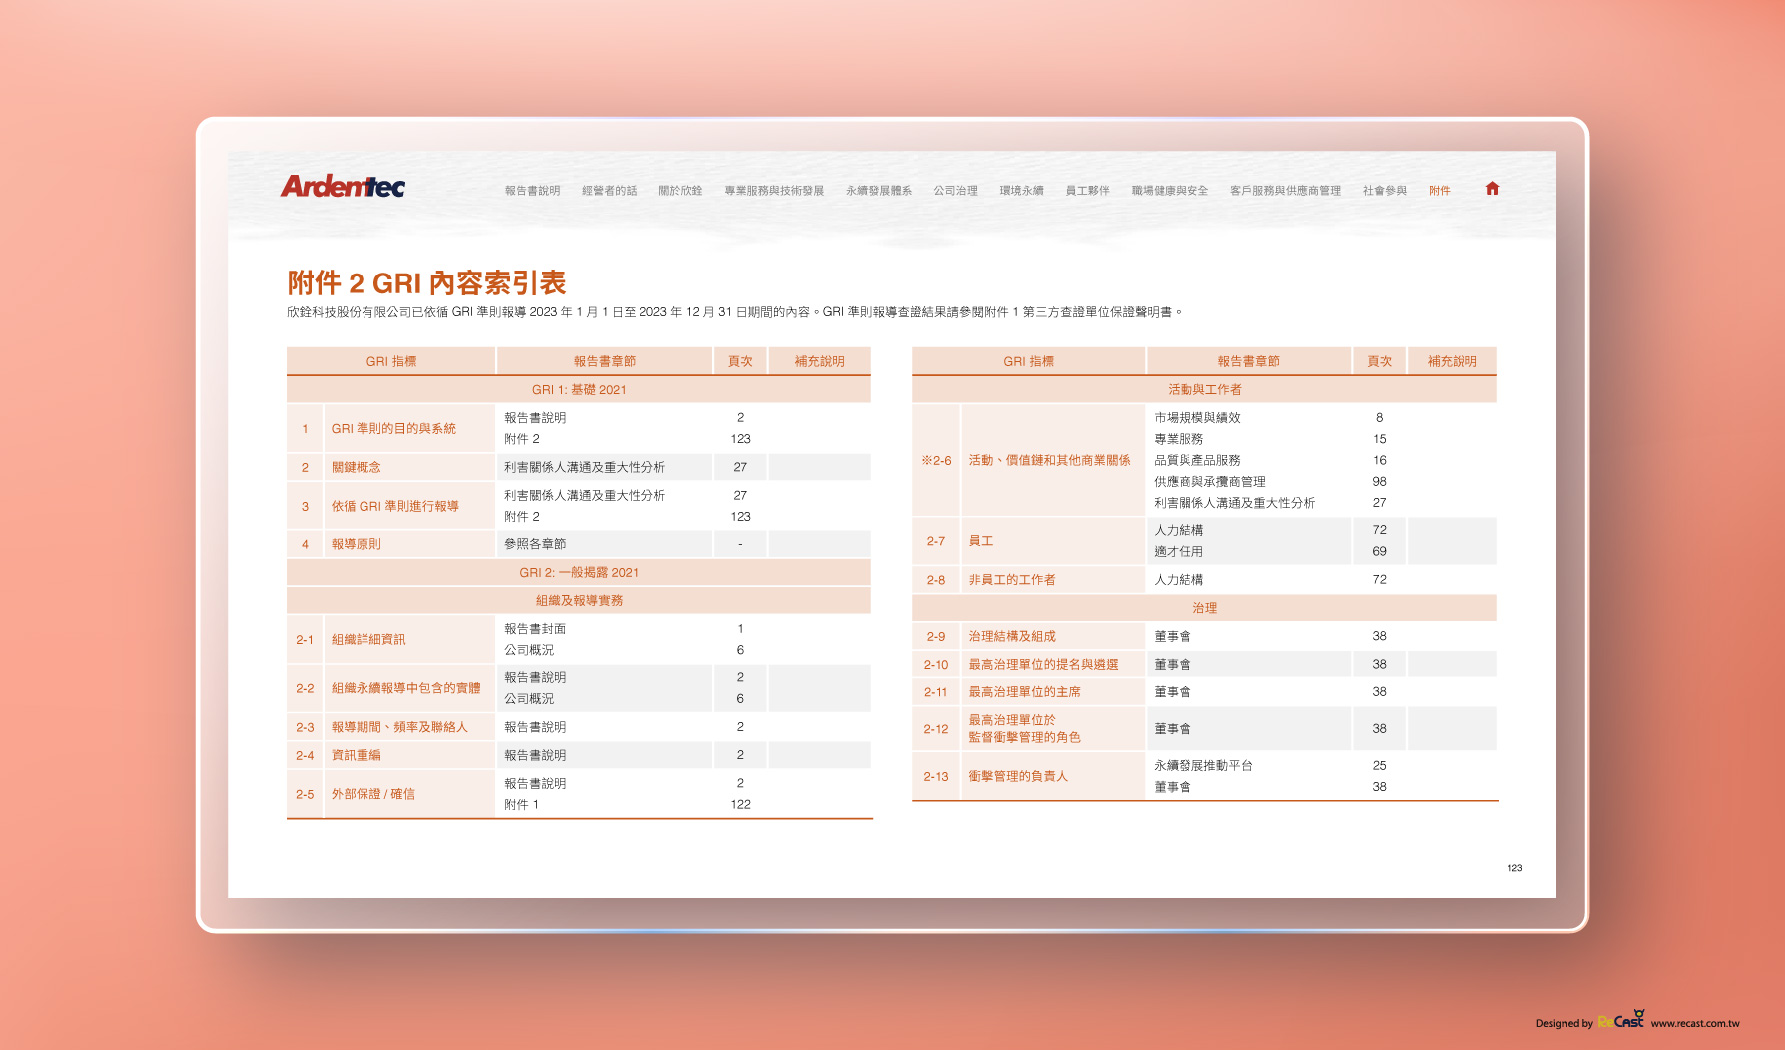Go to 員工夥伴 section
The image size is (1785, 1050).
click(1088, 191)
